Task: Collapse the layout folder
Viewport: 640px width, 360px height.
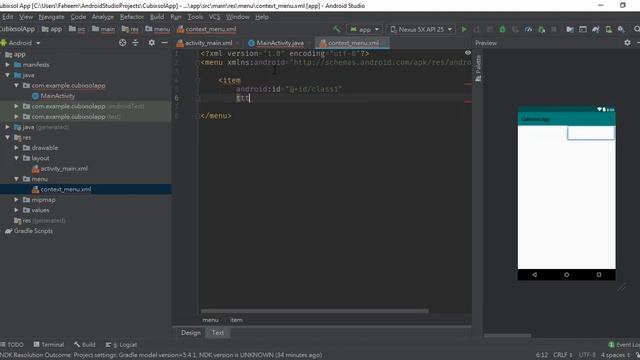Action: tap(16, 158)
